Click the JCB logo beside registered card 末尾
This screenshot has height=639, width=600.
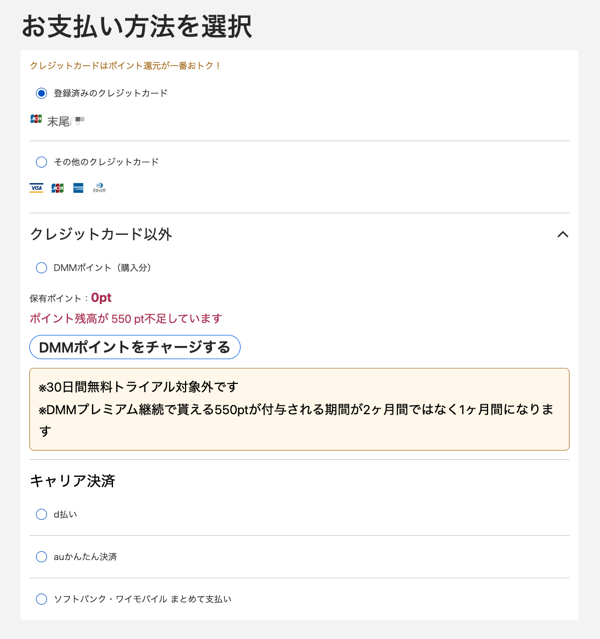click(36, 119)
